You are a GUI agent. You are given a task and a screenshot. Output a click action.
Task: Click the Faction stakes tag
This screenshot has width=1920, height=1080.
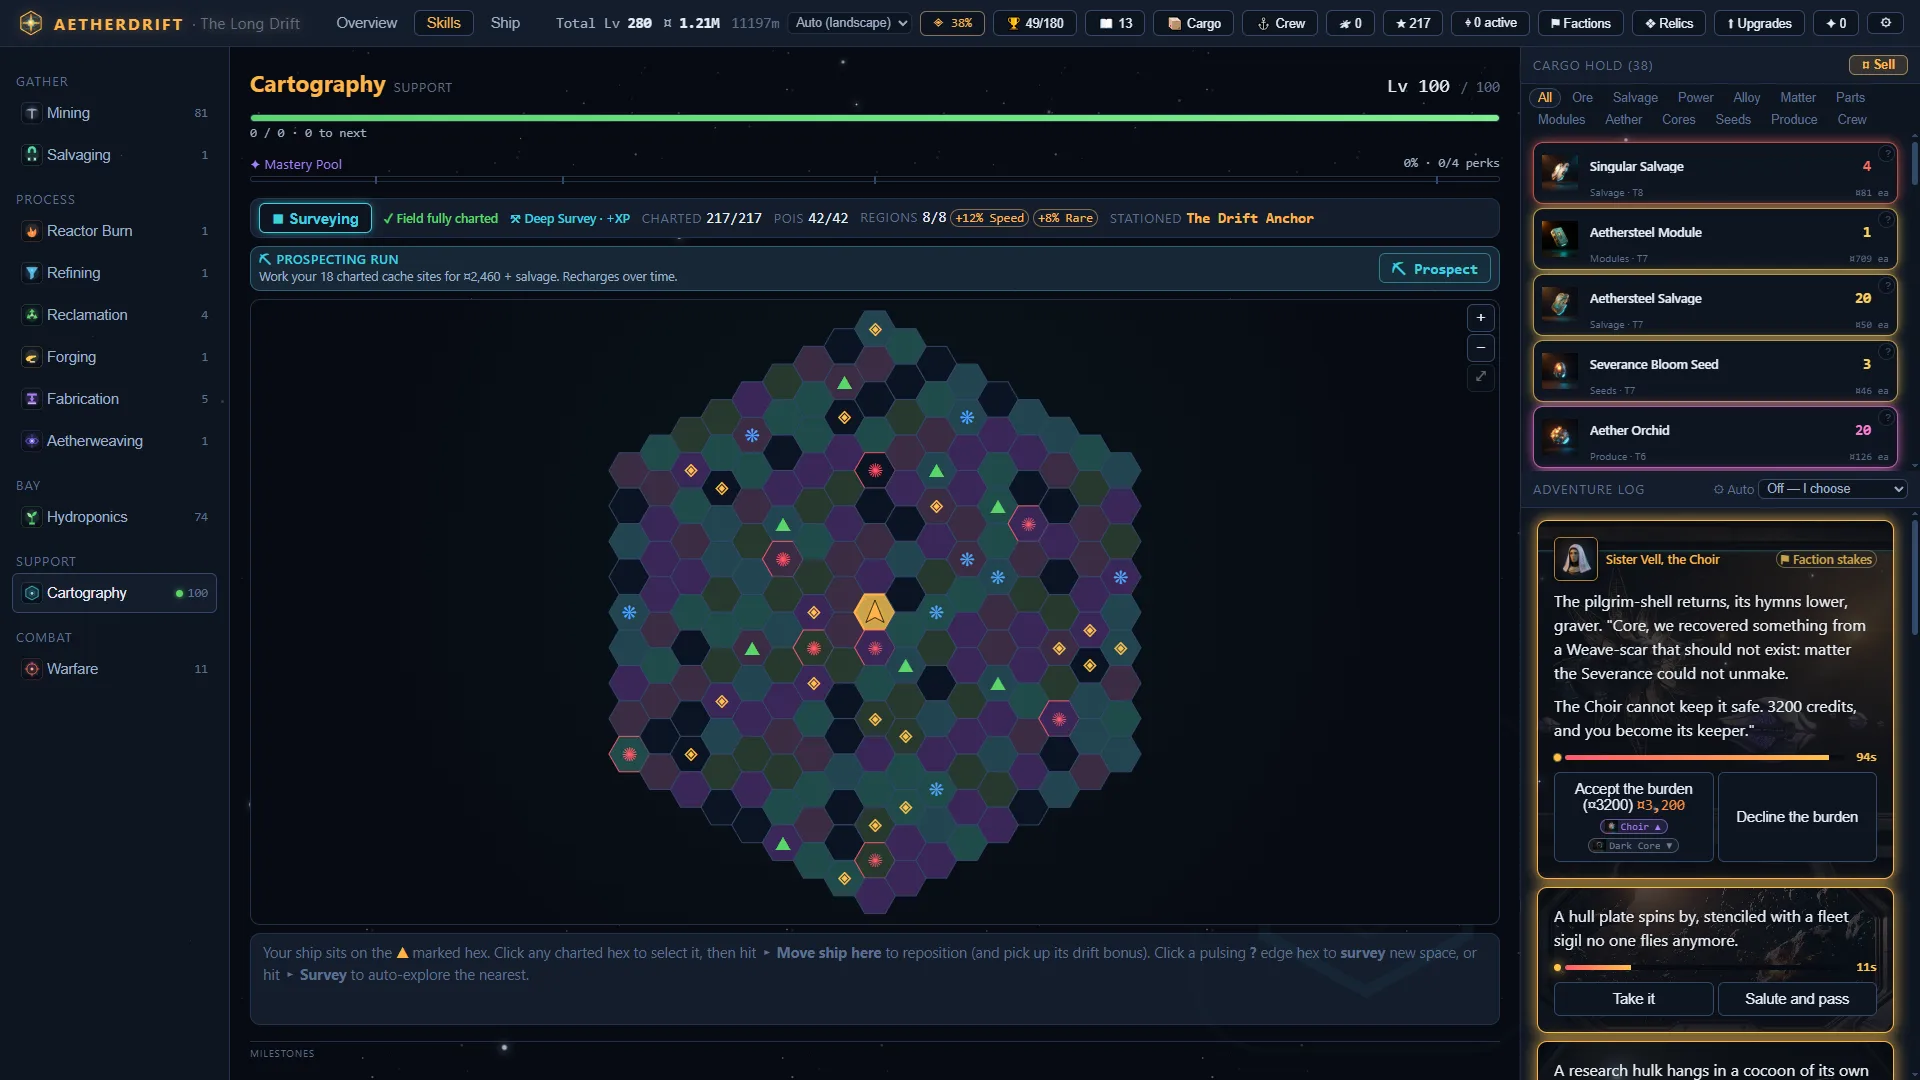point(1826,560)
